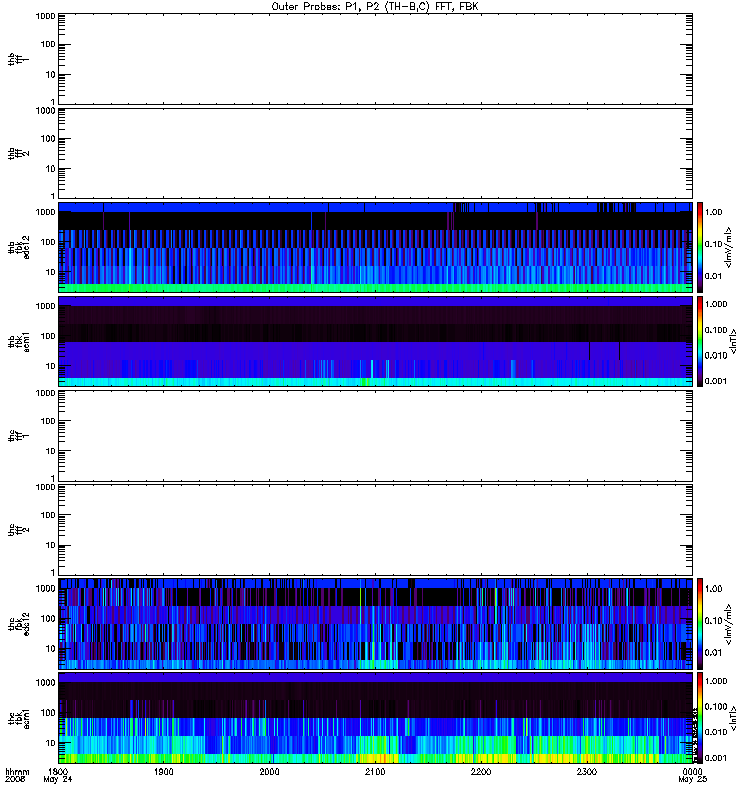Click the "<|nT|>" label beside thc scm1 color bar
Image resolution: width=750 pixels, height=800 pixels.
tap(733, 718)
